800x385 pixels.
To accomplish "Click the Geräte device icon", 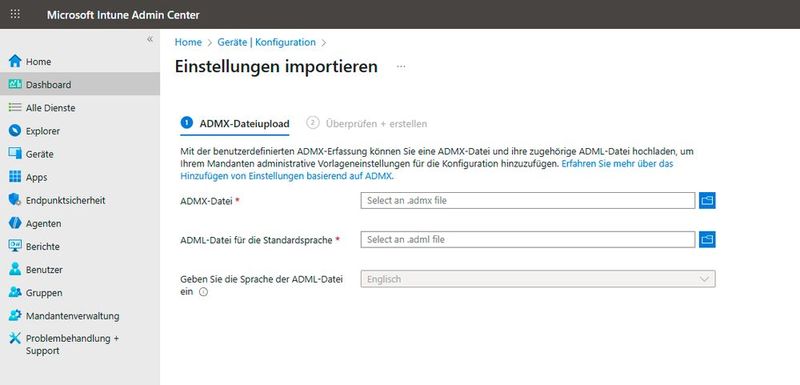I will tap(15, 154).
